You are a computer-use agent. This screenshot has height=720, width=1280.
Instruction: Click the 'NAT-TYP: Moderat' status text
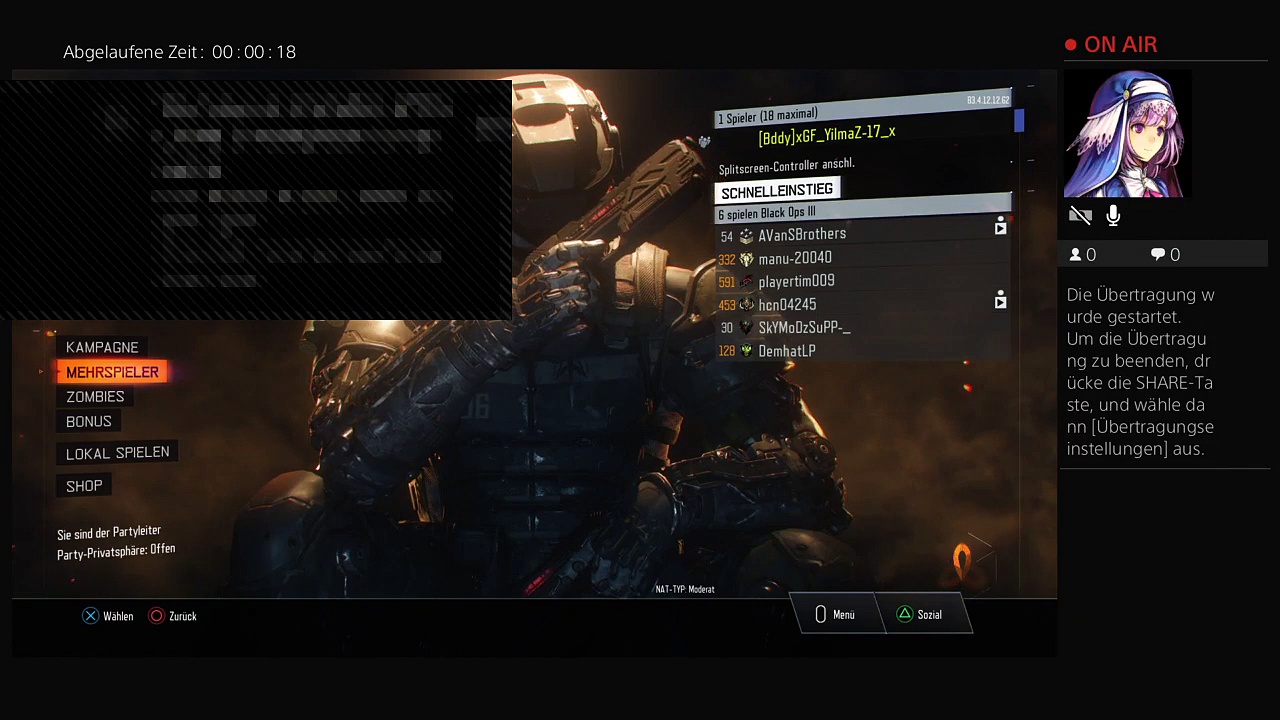[685, 589]
